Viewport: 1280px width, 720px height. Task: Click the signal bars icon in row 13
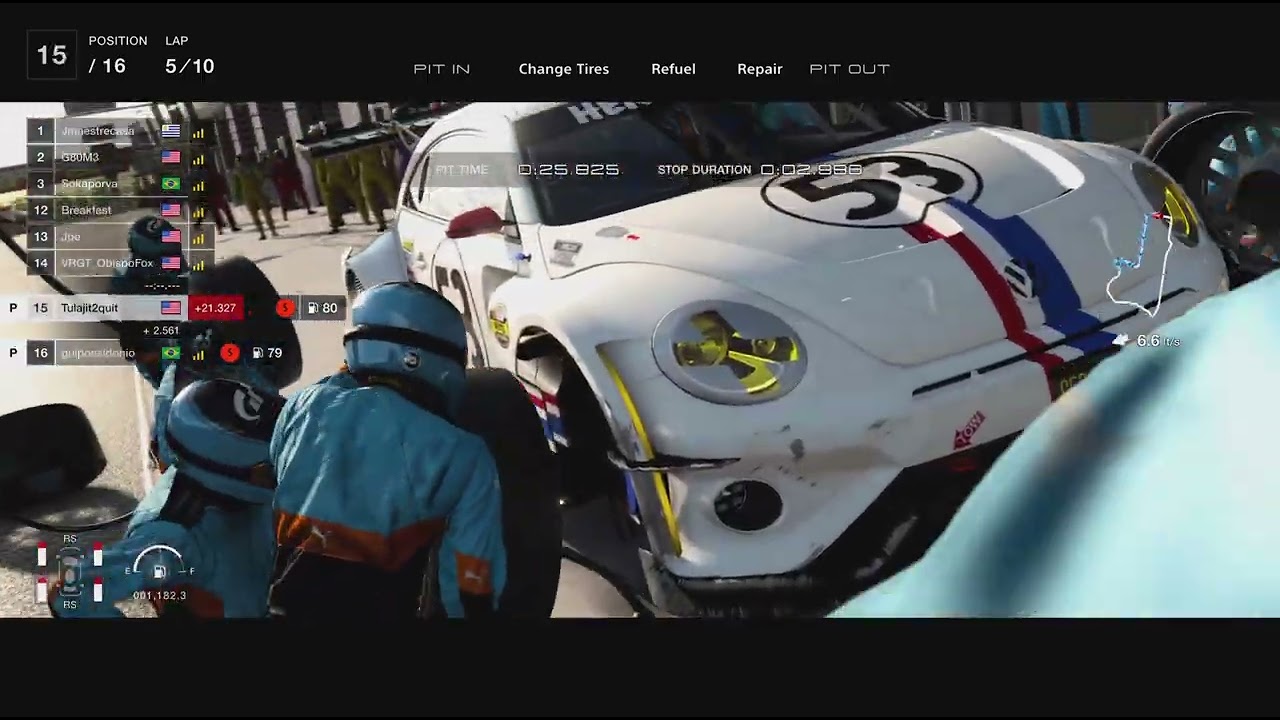coord(198,238)
